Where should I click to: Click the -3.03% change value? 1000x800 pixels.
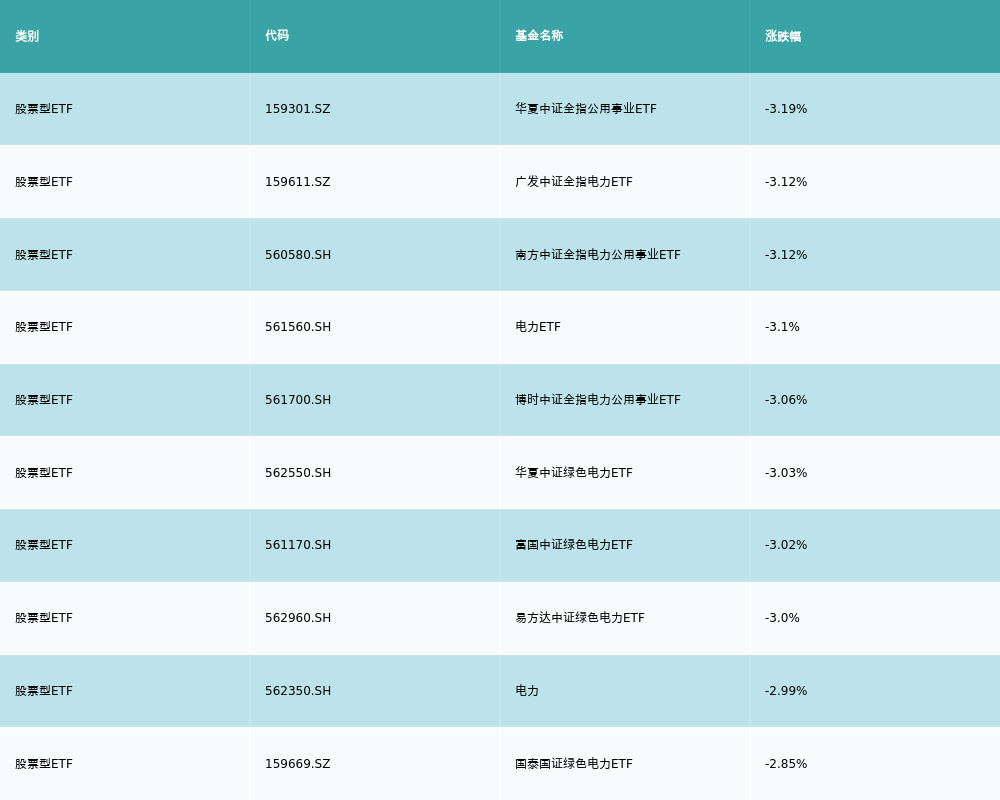pos(786,473)
